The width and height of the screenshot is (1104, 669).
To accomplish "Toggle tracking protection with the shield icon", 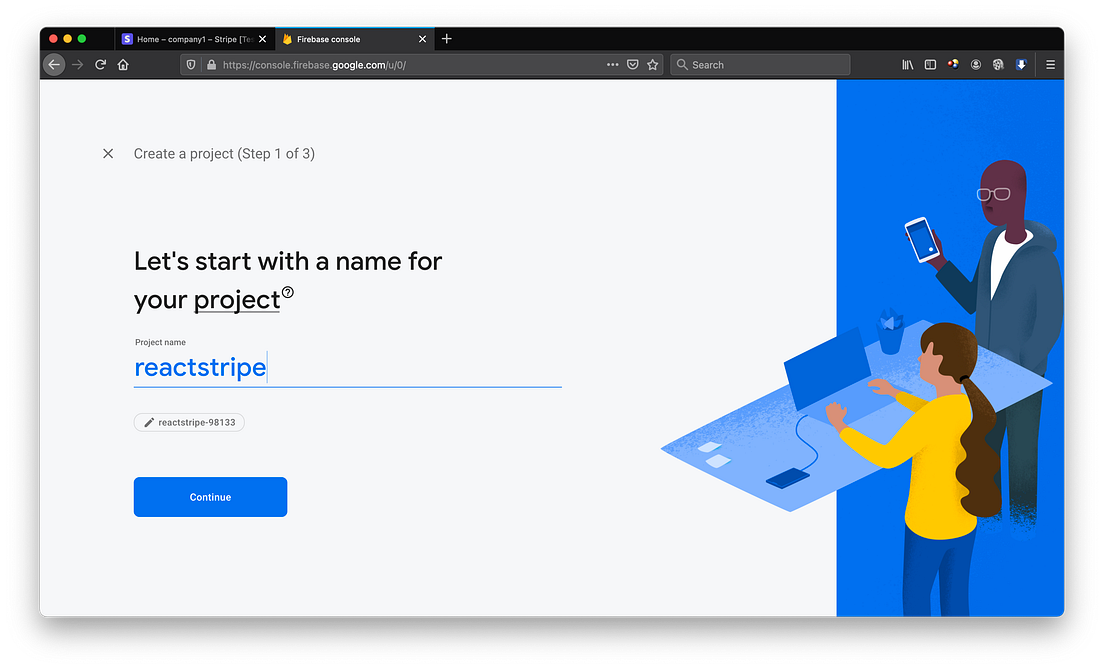I will tap(190, 64).
